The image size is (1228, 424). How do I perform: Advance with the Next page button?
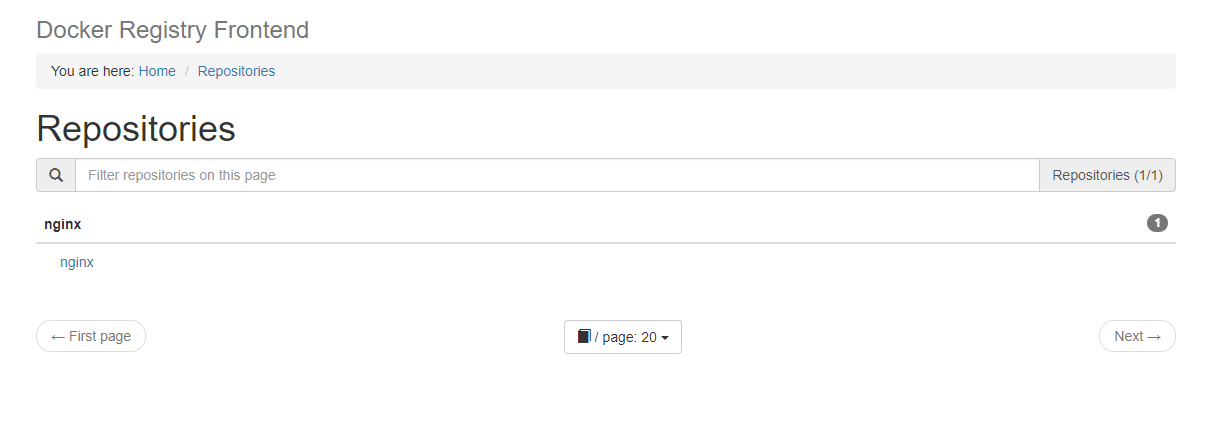pos(1137,336)
